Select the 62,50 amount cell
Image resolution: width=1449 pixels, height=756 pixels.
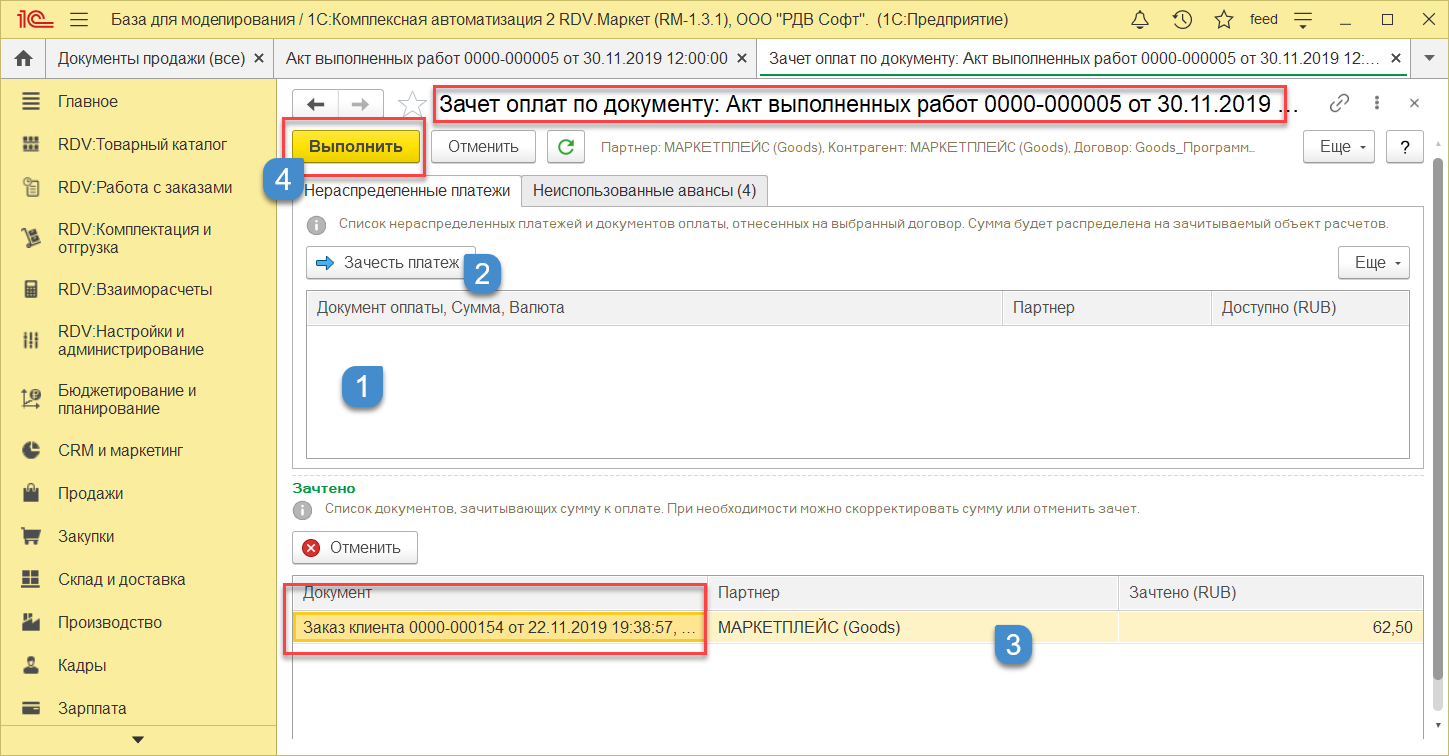tap(1270, 628)
